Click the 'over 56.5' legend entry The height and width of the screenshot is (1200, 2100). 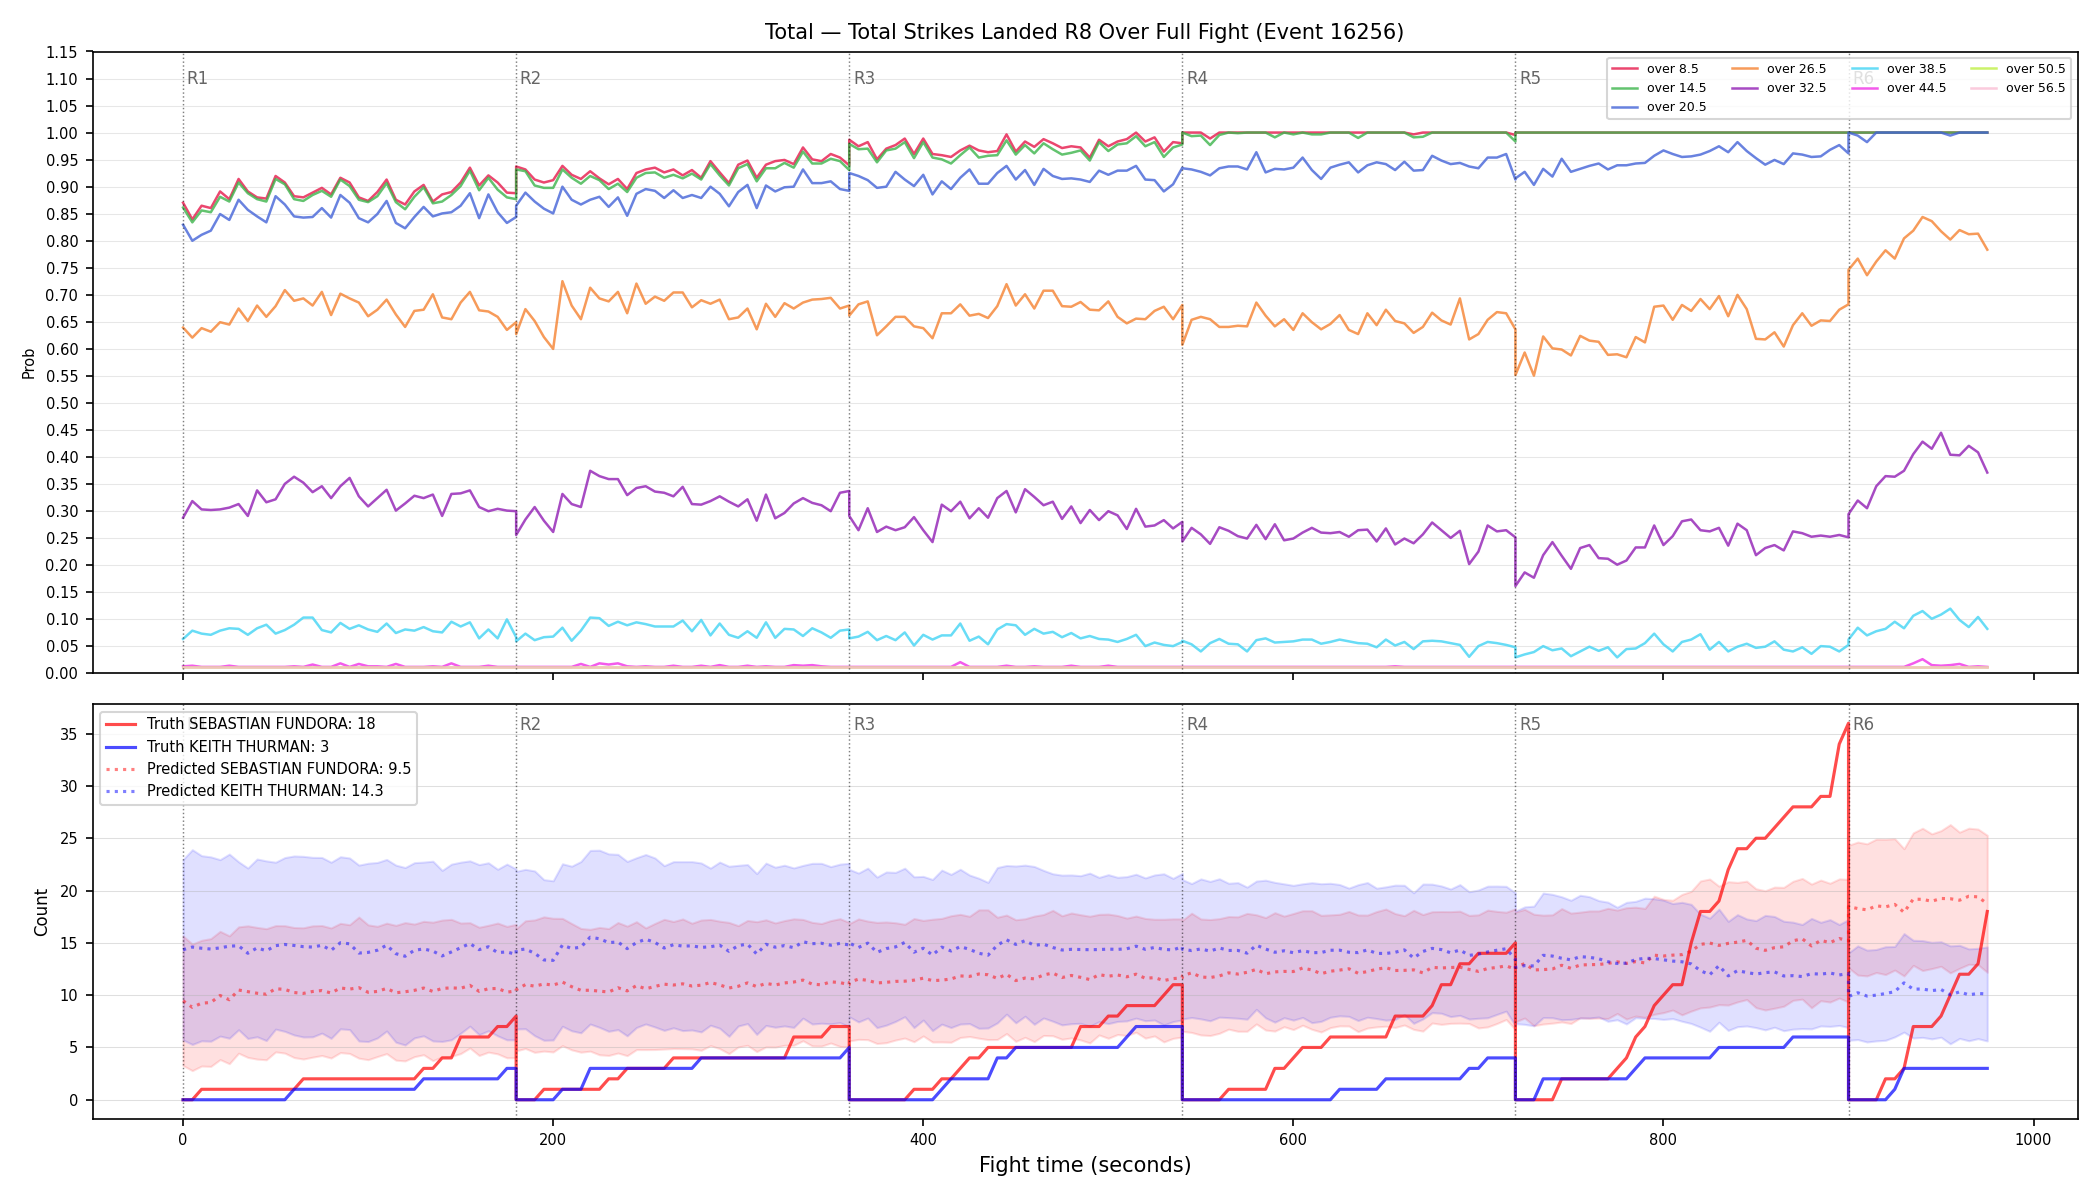coord(2018,88)
